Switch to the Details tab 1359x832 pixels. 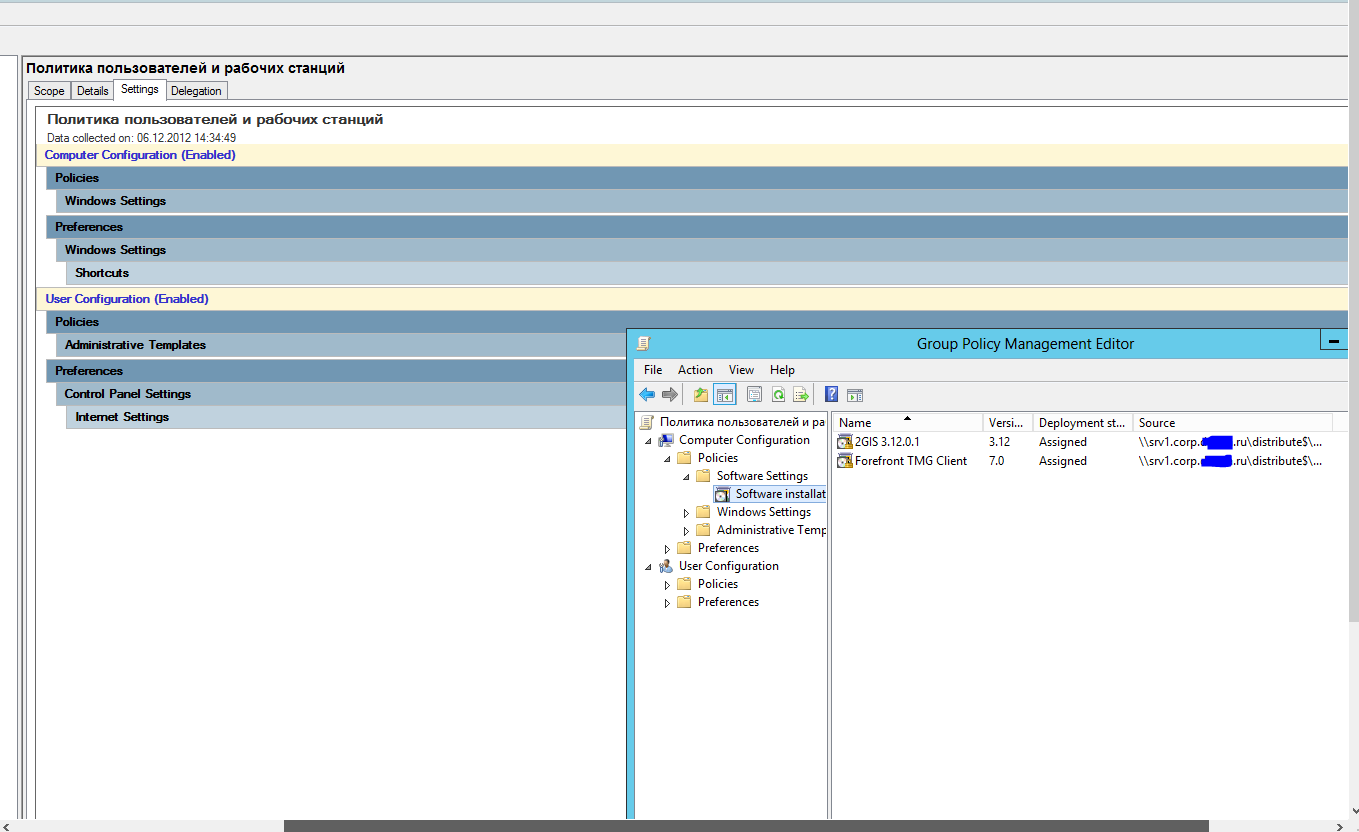click(x=92, y=91)
